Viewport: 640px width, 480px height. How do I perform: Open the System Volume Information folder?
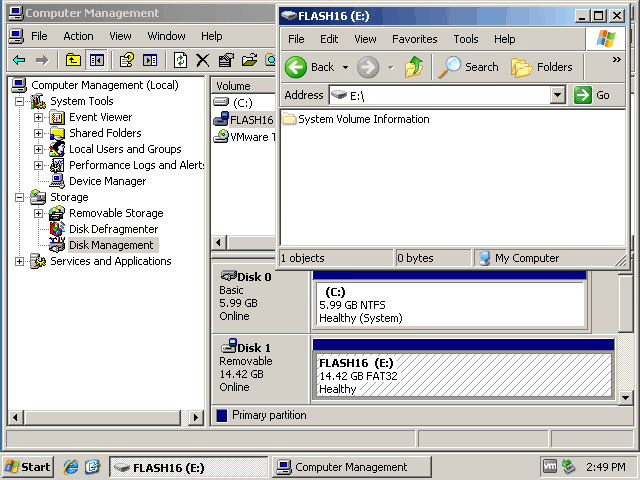[356, 119]
